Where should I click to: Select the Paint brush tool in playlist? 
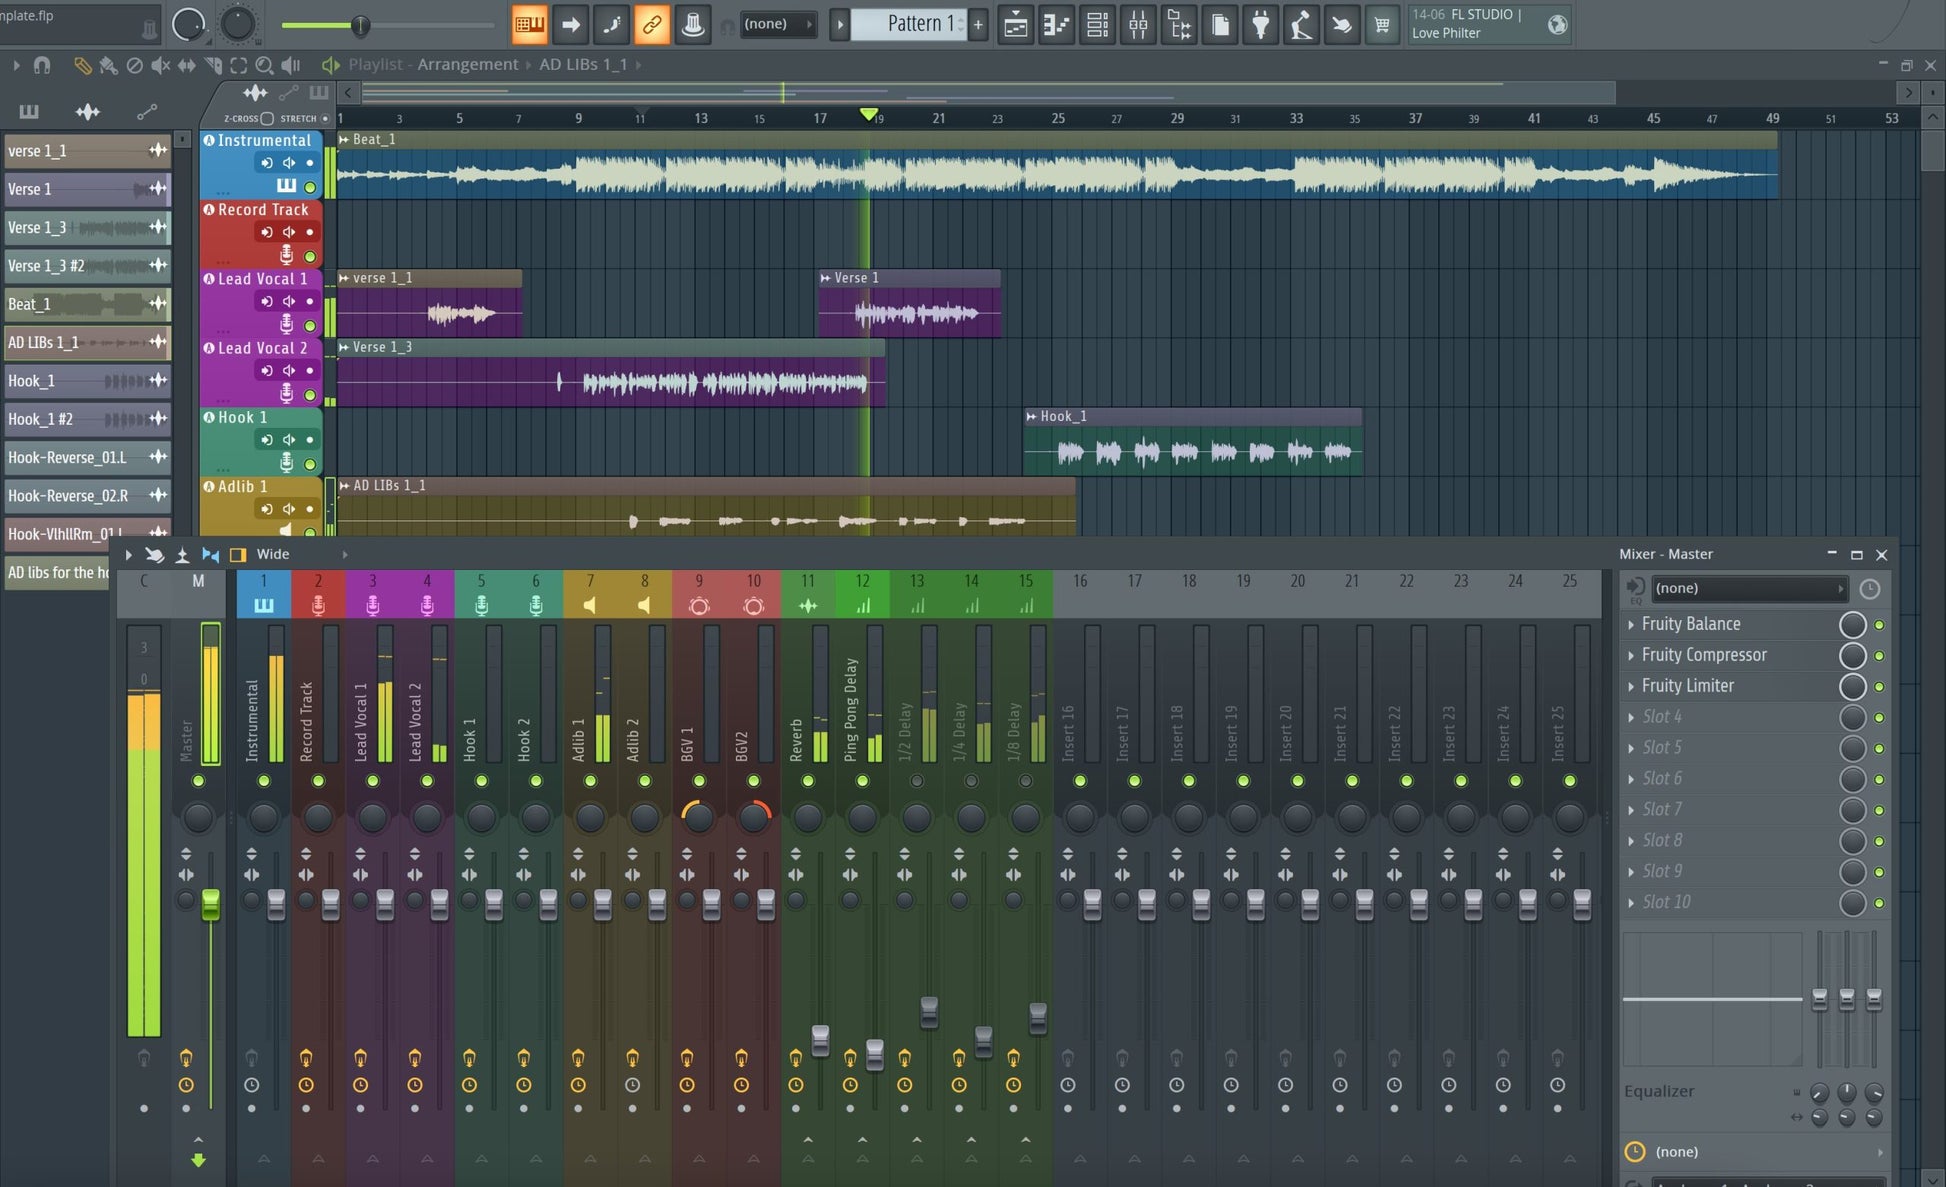[108, 65]
